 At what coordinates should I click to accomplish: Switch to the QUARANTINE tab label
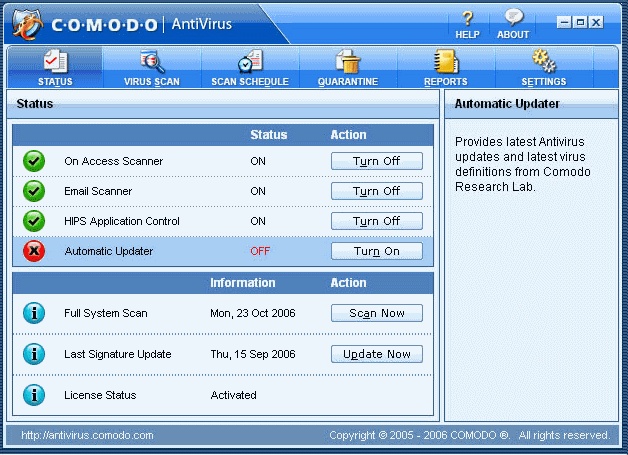348,82
